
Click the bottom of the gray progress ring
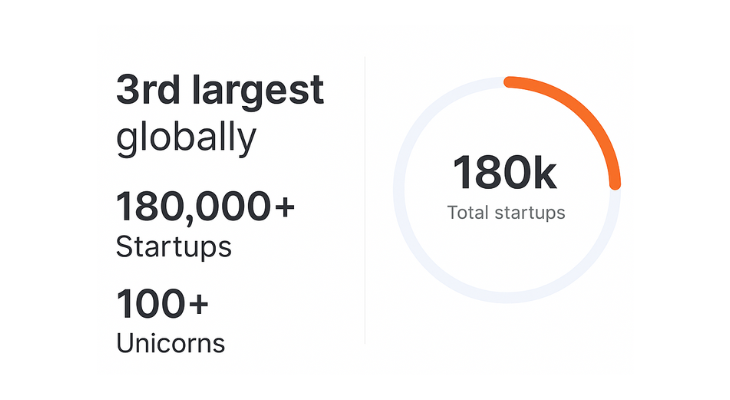point(507,298)
